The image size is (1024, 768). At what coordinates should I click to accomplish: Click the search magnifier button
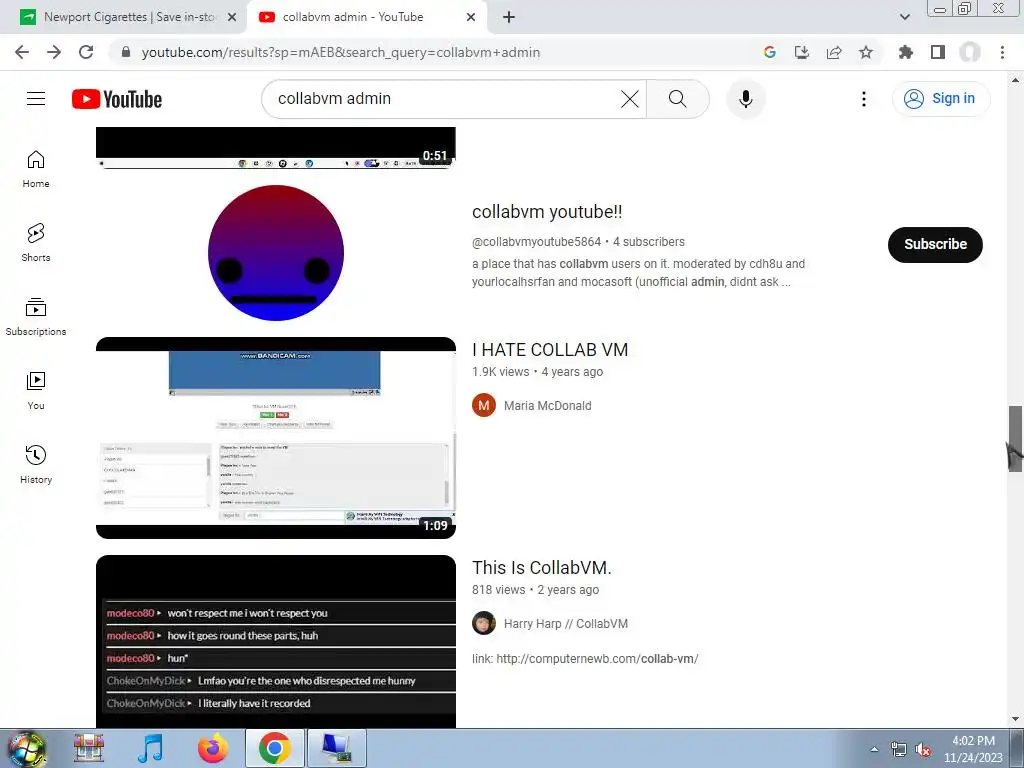pos(677,99)
